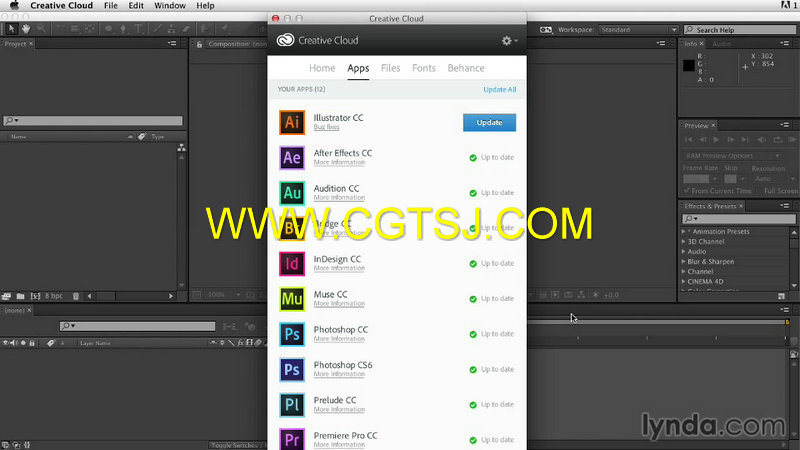
Task: Open project flowchart view icon
Action: tap(181, 147)
